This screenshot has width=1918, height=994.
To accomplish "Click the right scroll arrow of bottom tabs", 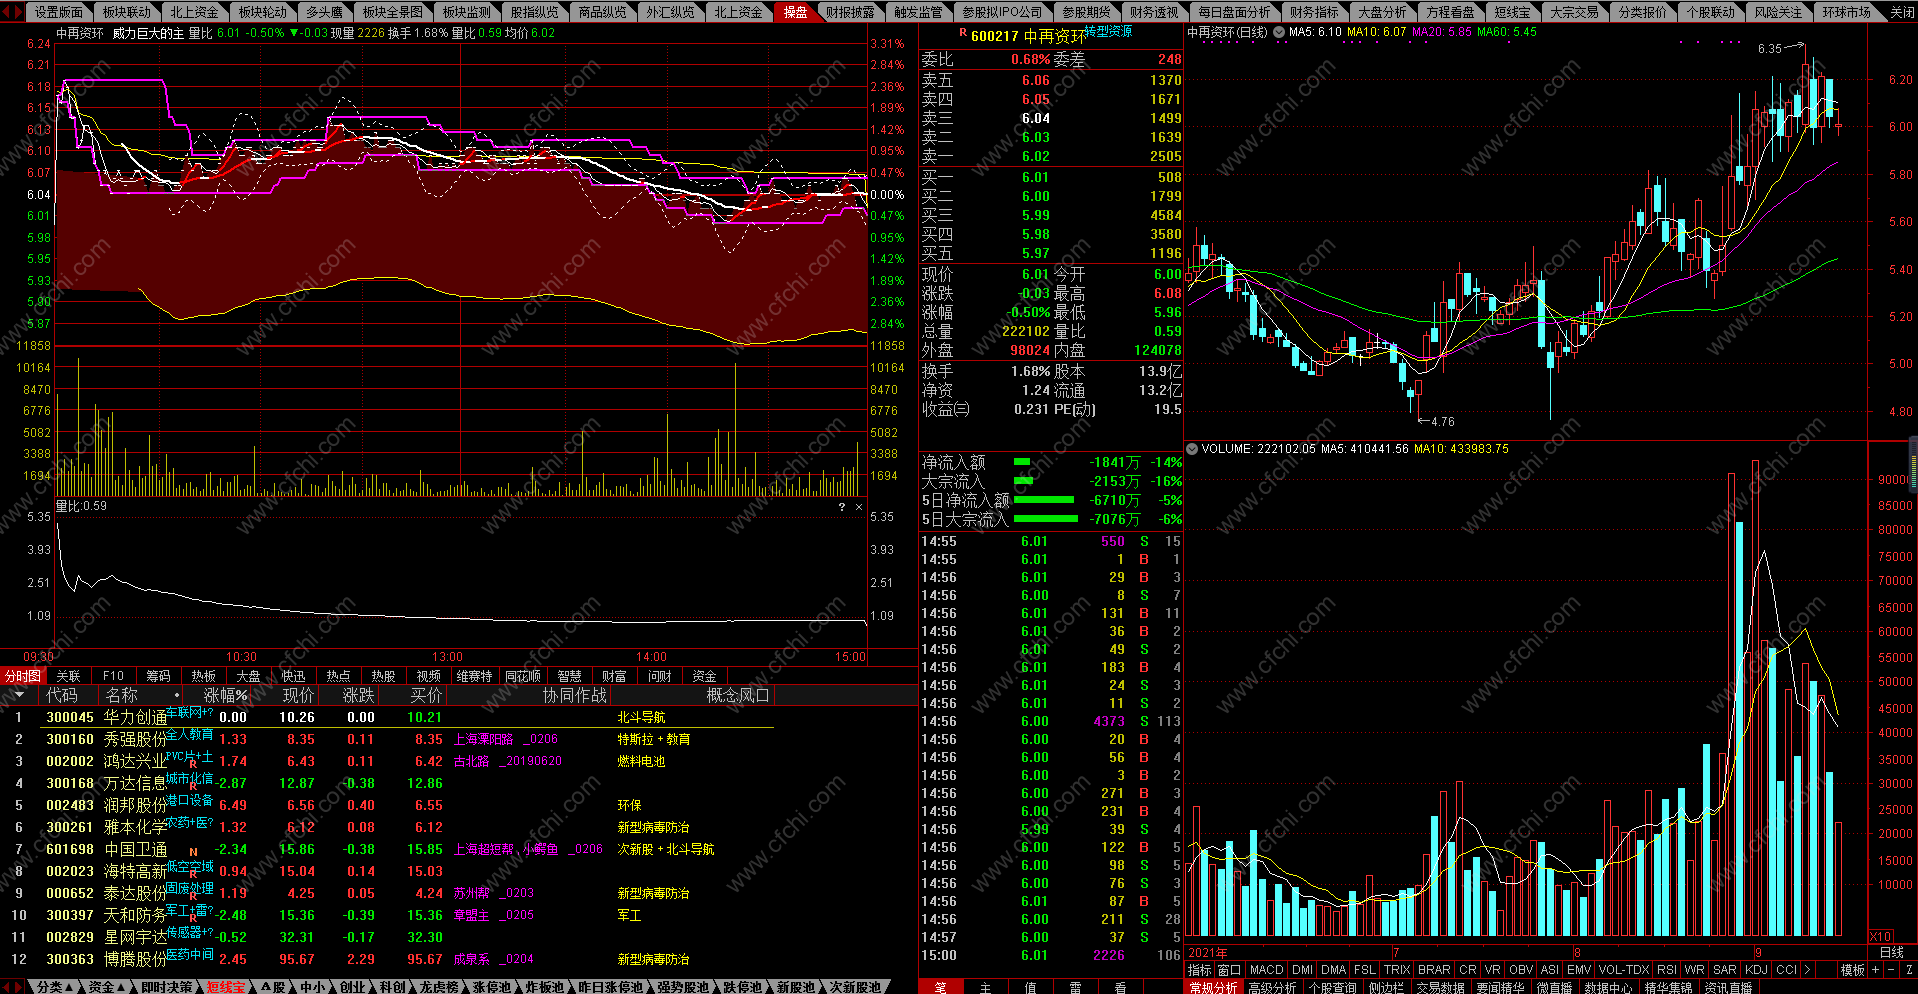I will pyautogui.click(x=19, y=987).
